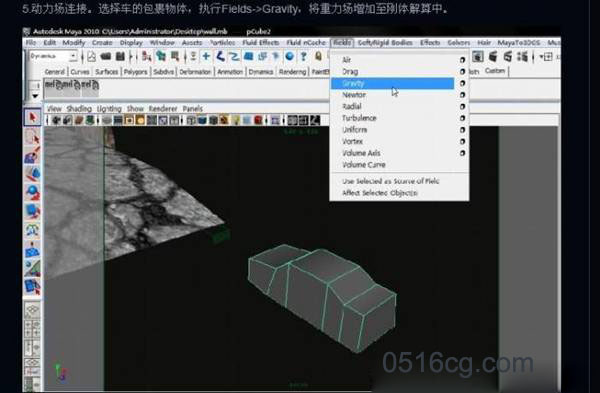Open the Dynamics menu set dropdown
600x393 pixels.
click(53, 56)
